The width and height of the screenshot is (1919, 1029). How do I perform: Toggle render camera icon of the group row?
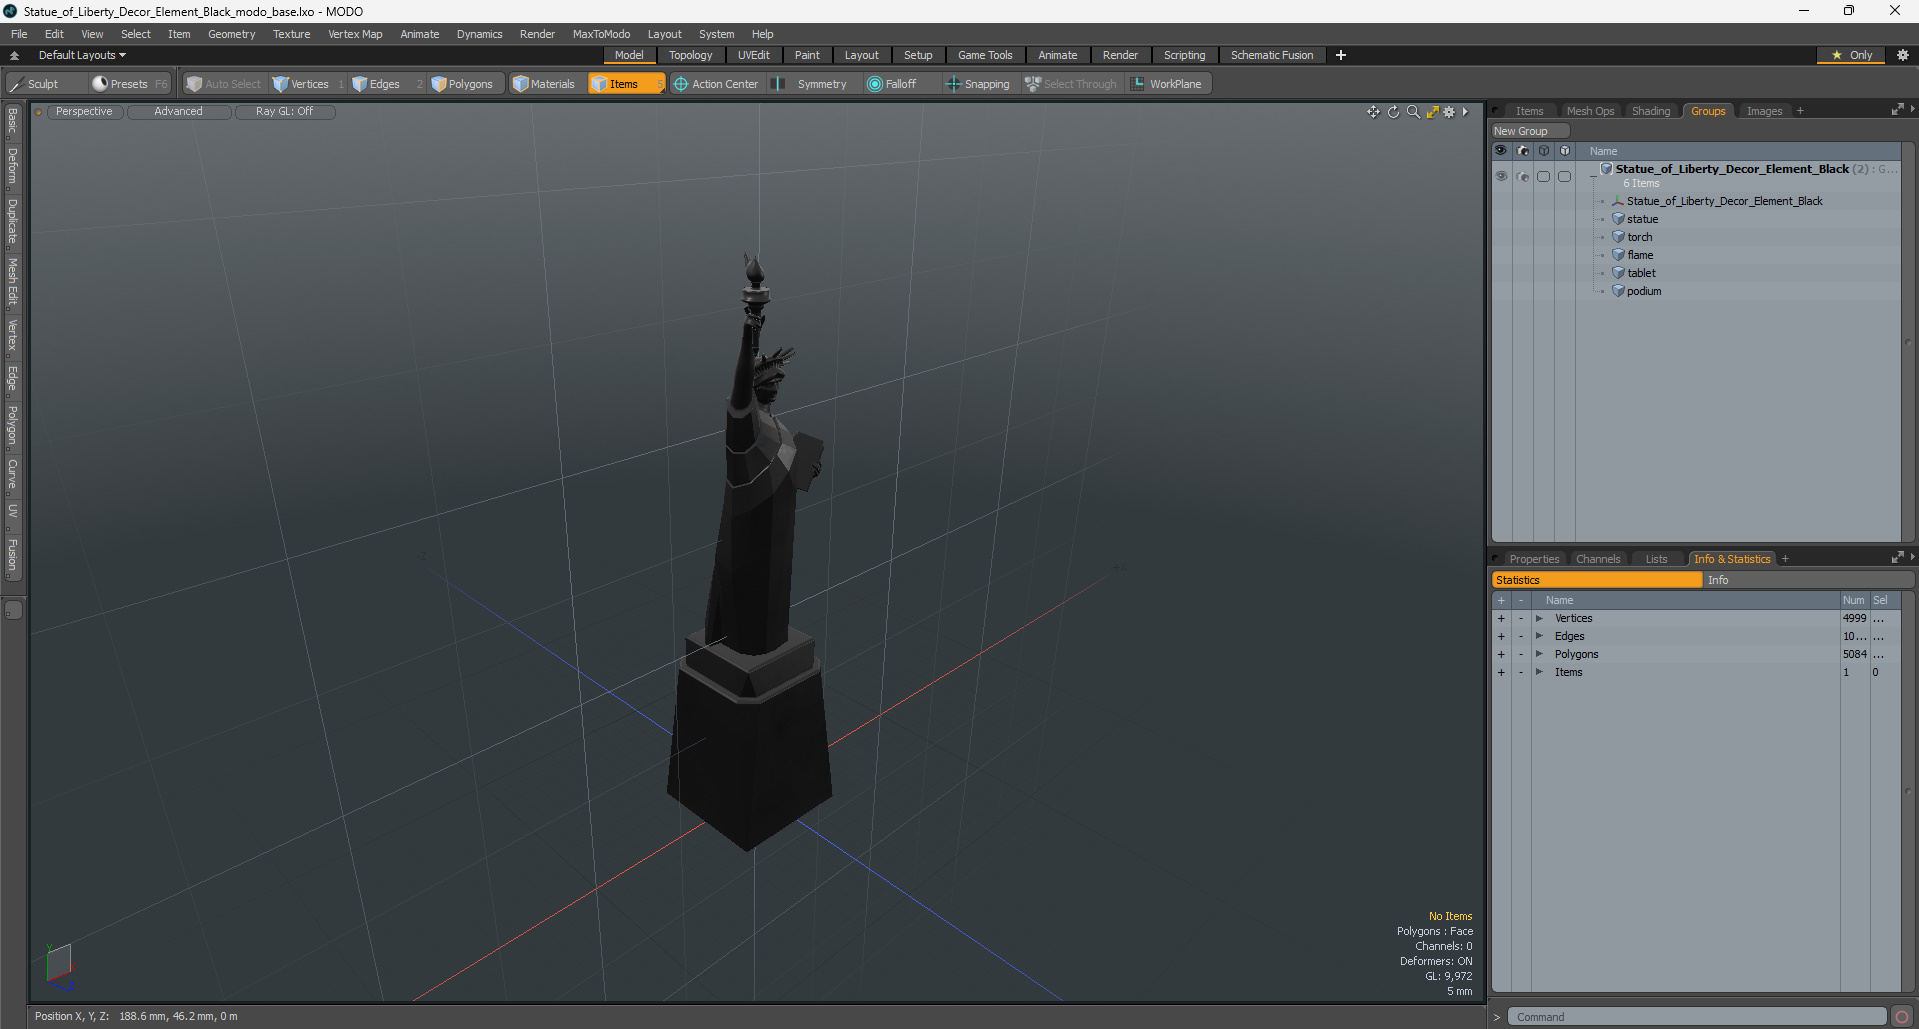click(1523, 176)
